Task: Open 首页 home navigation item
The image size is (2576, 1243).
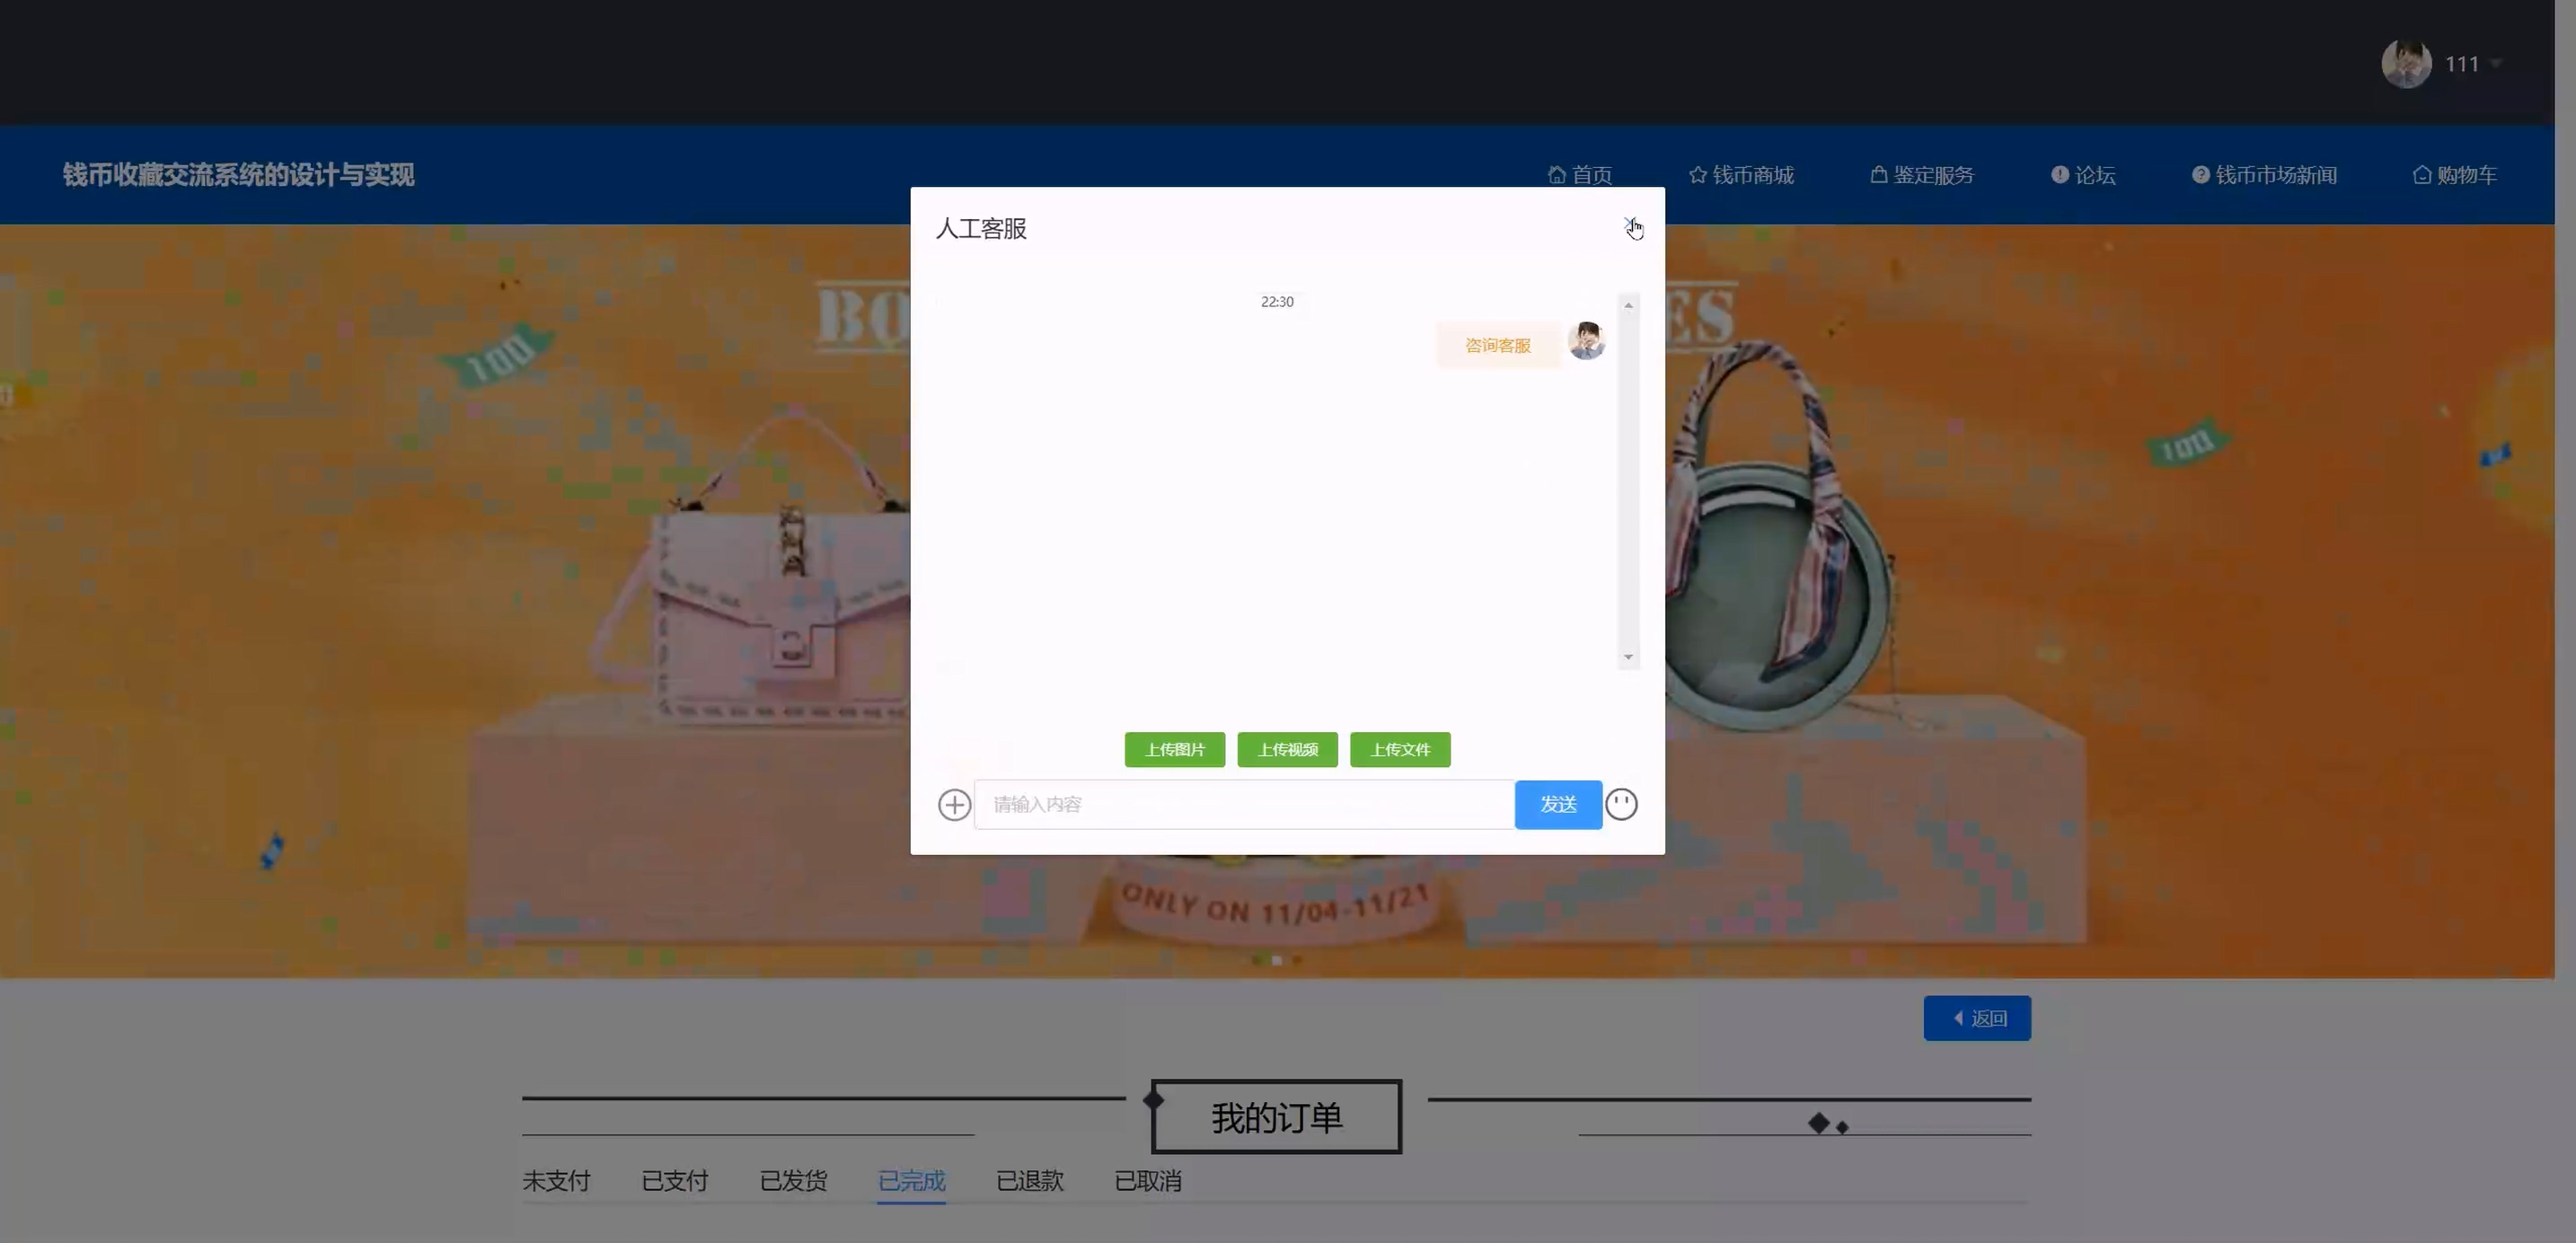Action: click(1580, 175)
